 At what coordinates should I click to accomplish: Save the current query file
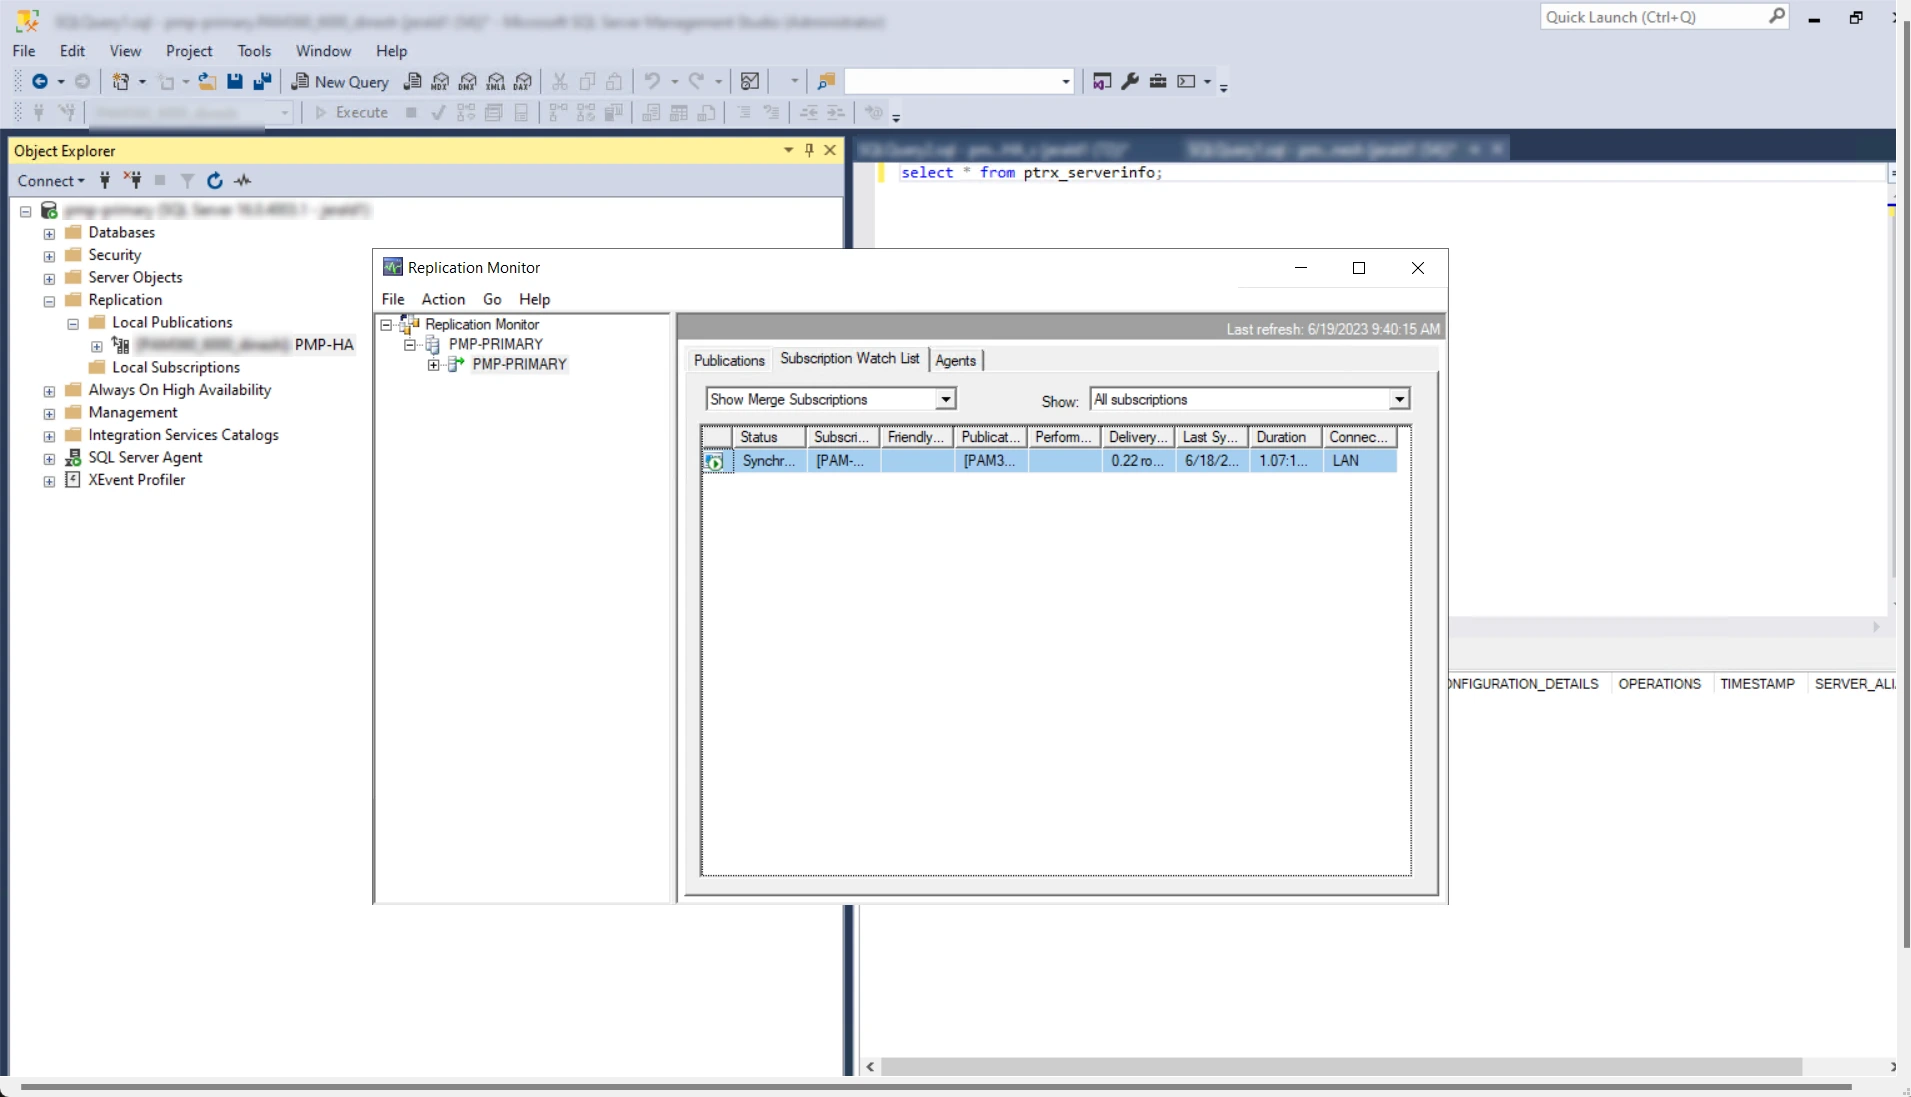[235, 82]
